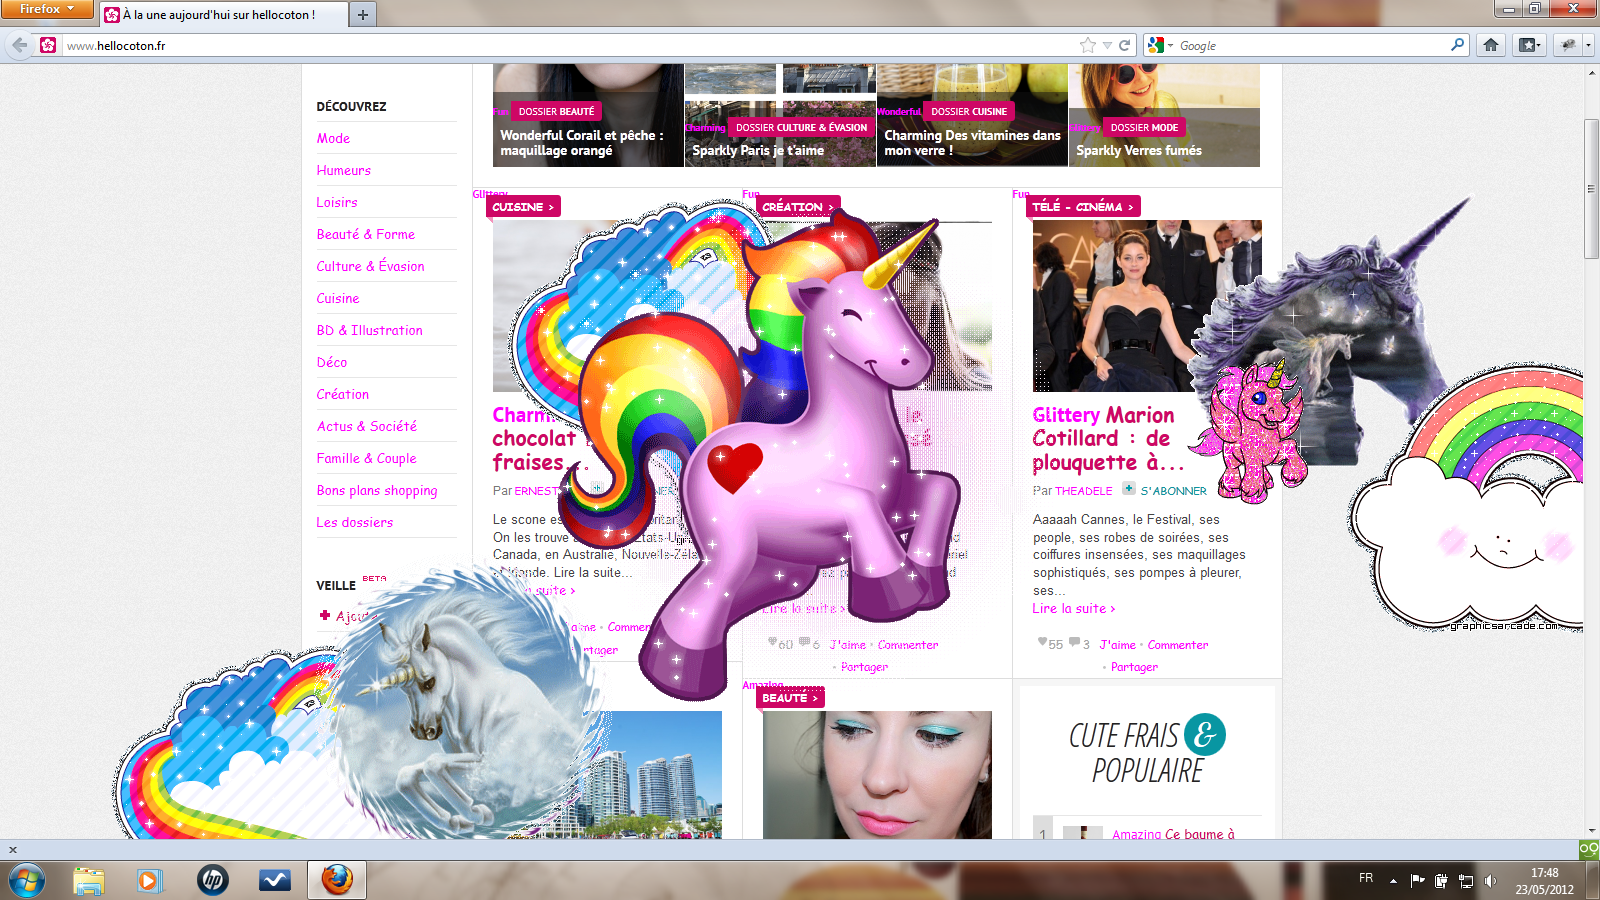Click Partager on the Cotillard article

pos(1134,667)
